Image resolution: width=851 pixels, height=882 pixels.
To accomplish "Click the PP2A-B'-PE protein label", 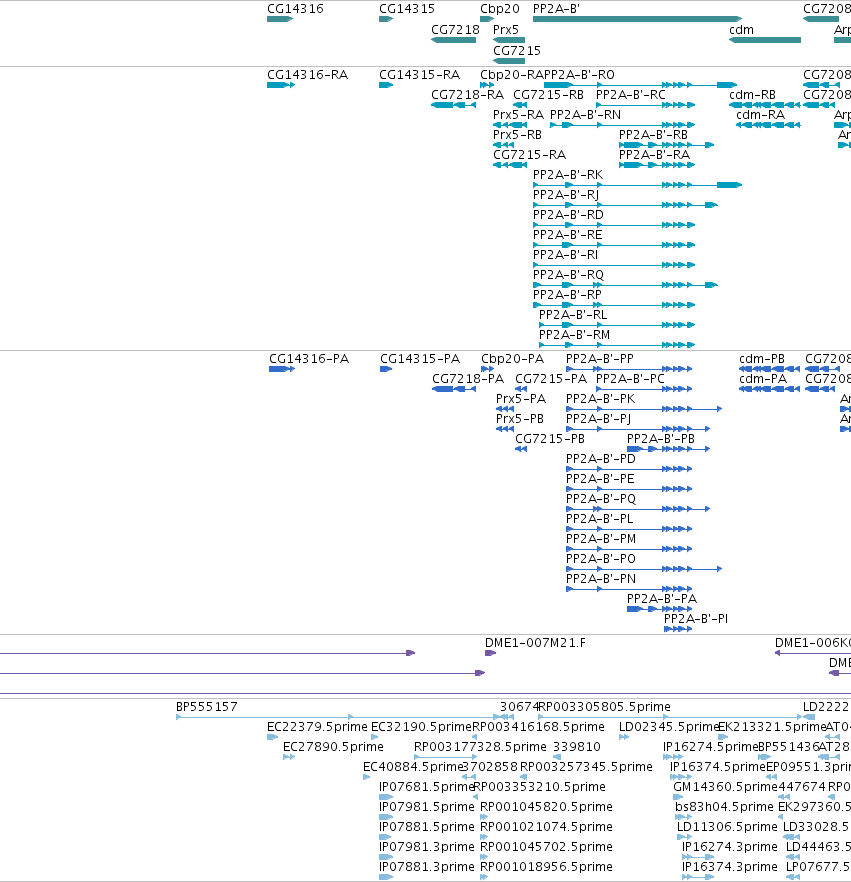I will [x=600, y=479].
